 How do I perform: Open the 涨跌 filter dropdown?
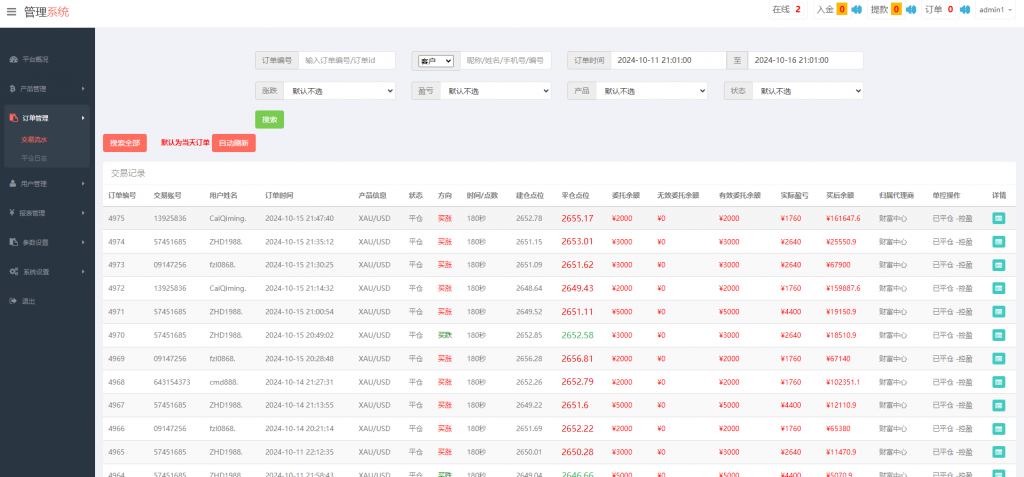pyautogui.click(x=340, y=91)
